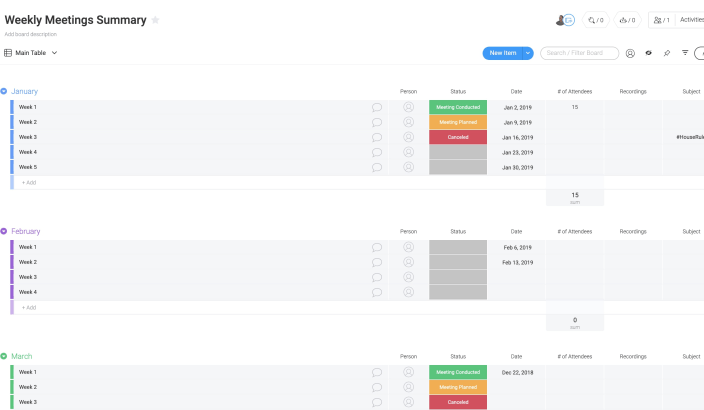Open conversation for March Week 1
The image size is (704, 410).
point(377,372)
